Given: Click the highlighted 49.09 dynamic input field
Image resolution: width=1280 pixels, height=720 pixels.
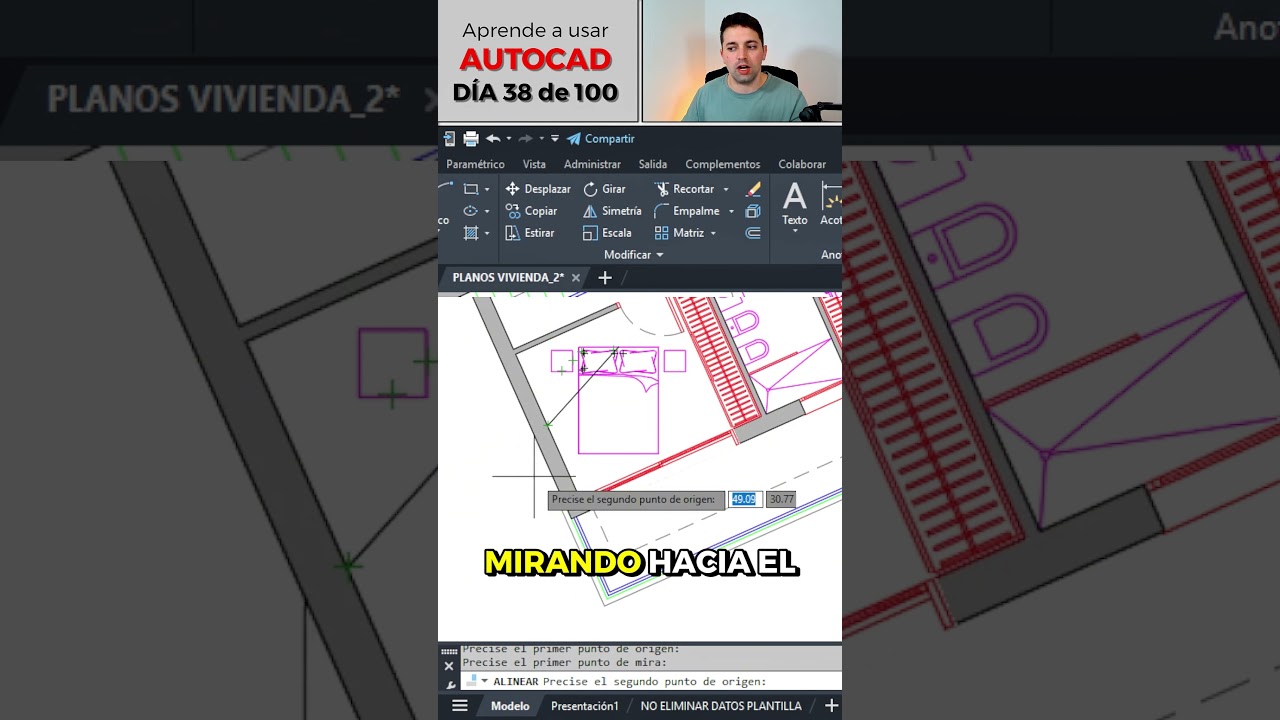Looking at the screenshot, I should (744, 499).
